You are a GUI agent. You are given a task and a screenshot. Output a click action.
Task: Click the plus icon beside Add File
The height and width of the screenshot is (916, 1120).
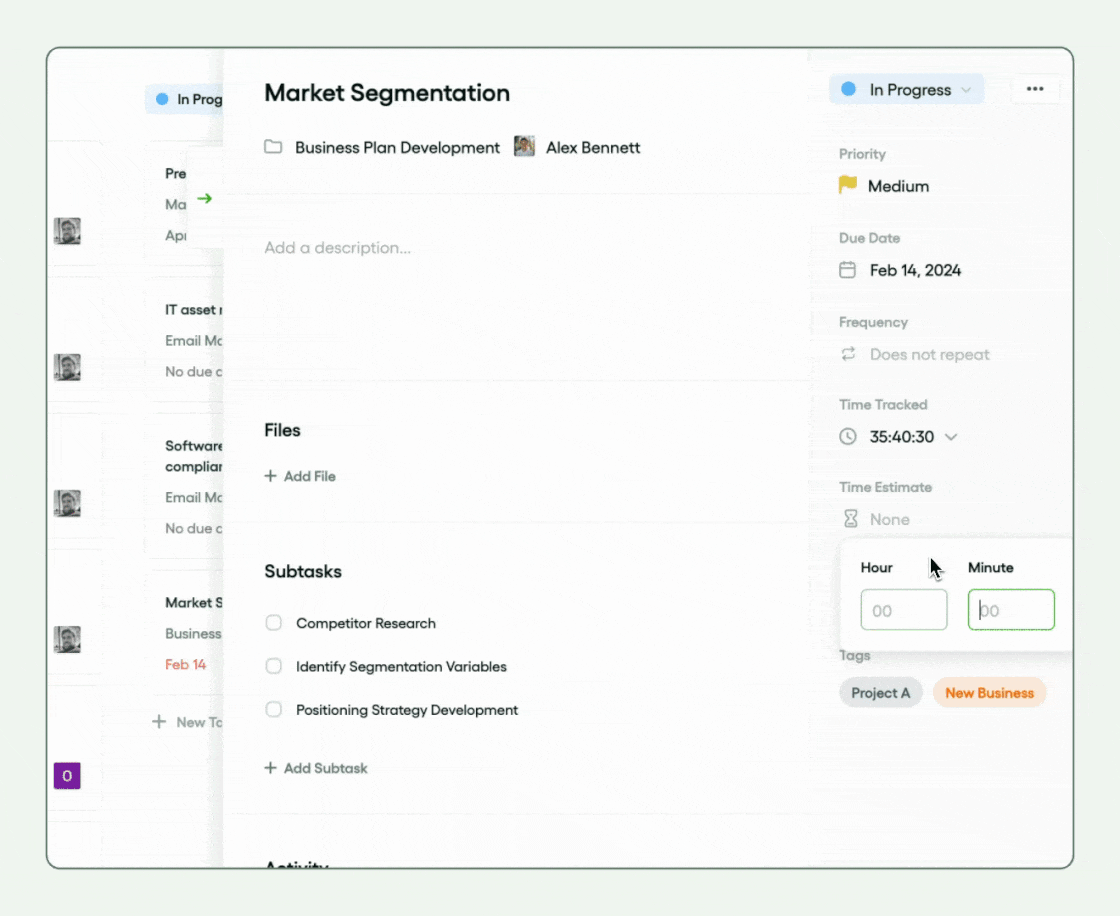270,476
